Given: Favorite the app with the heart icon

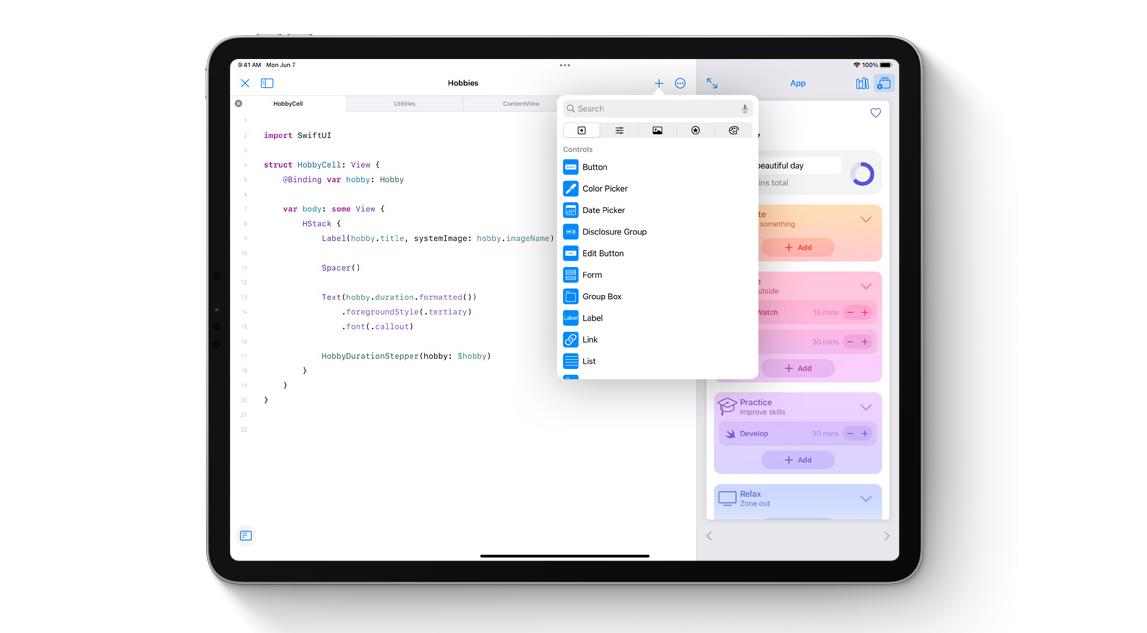Looking at the screenshot, I should pos(875,112).
